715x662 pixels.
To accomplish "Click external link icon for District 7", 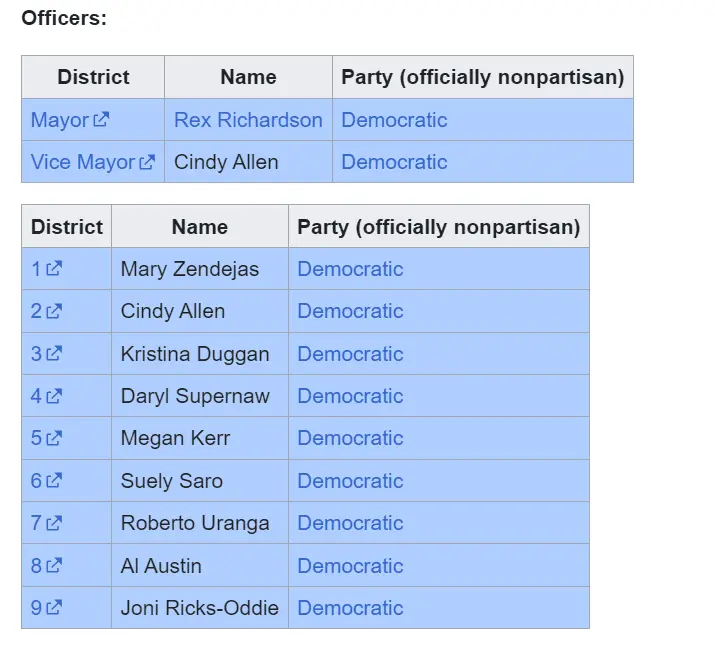I will 54,523.
